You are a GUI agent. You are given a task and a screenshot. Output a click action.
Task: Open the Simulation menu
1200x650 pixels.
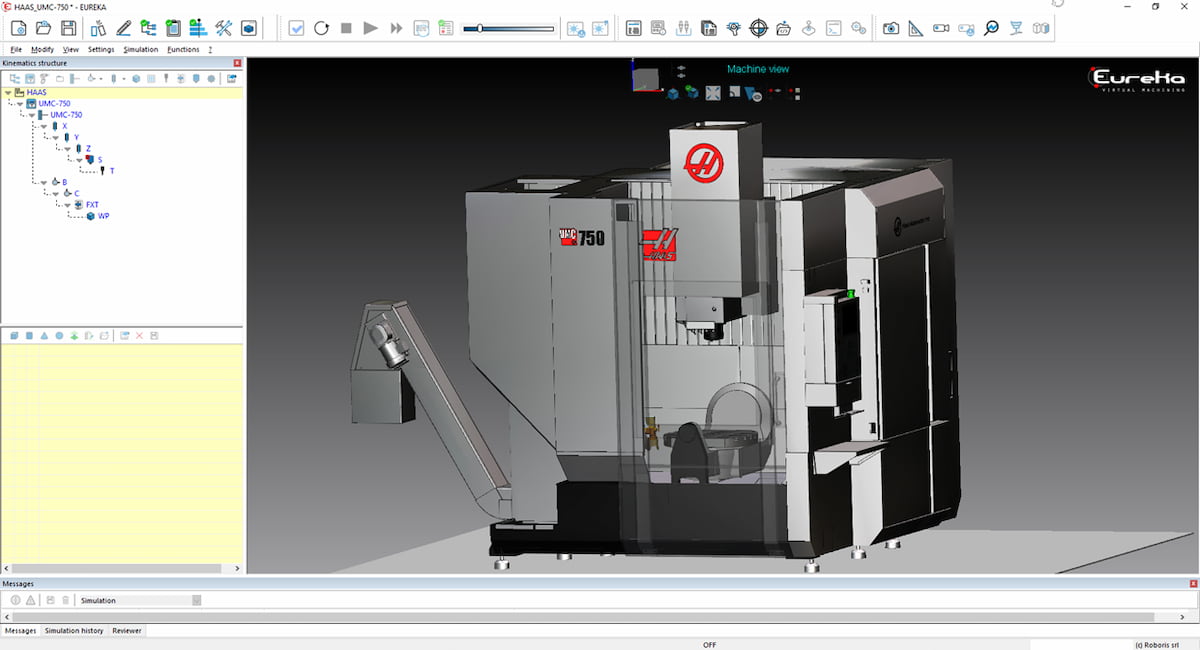[x=141, y=49]
